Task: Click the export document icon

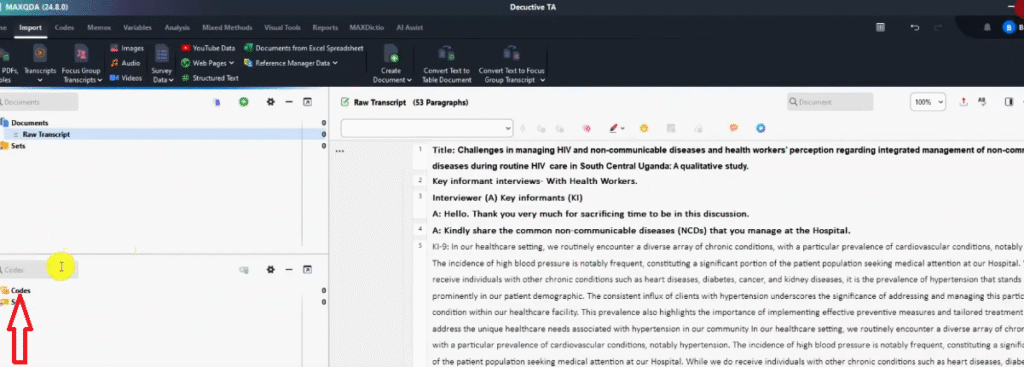Action: [963, 102]
